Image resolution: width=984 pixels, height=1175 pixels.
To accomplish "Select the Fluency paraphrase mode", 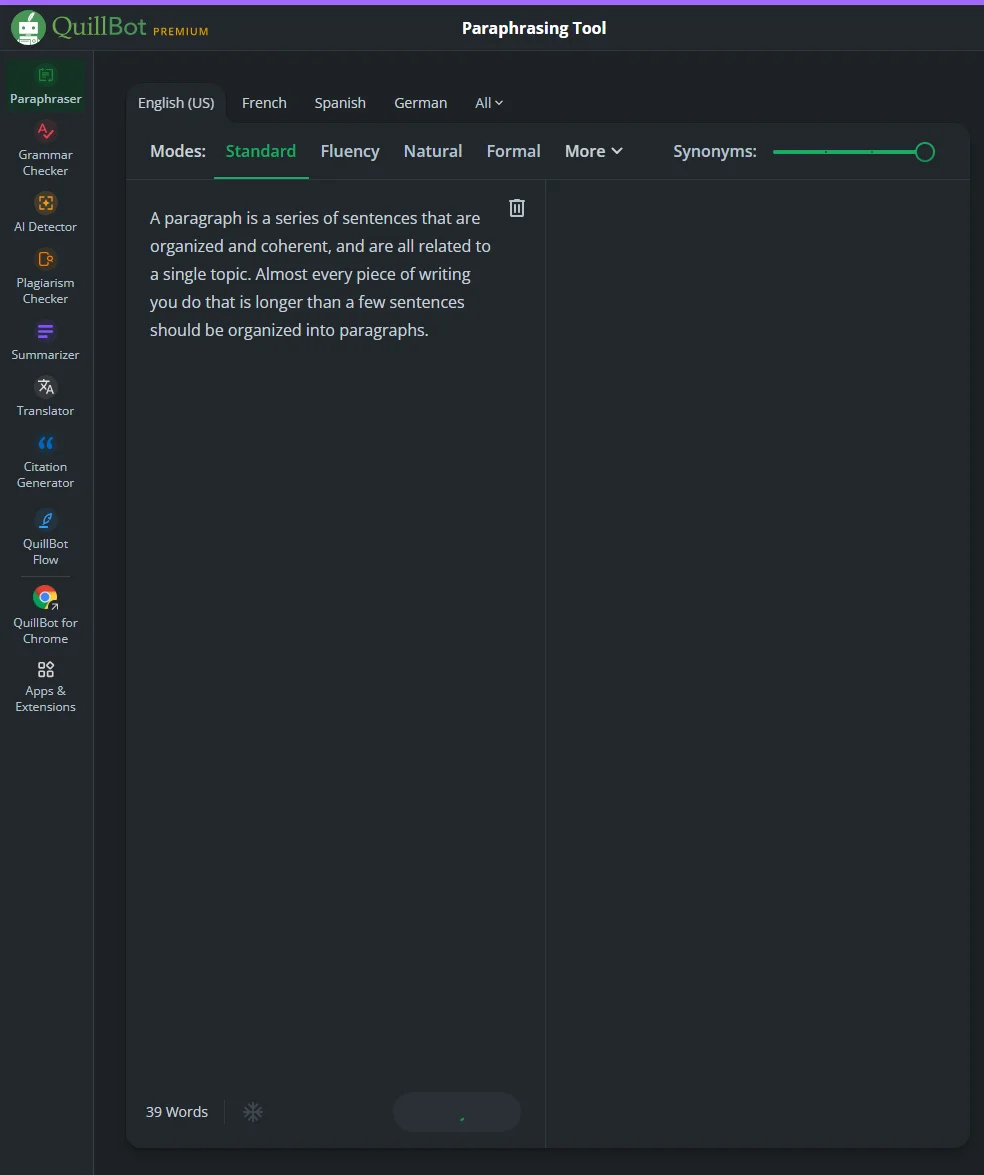I will coord(350,151).
